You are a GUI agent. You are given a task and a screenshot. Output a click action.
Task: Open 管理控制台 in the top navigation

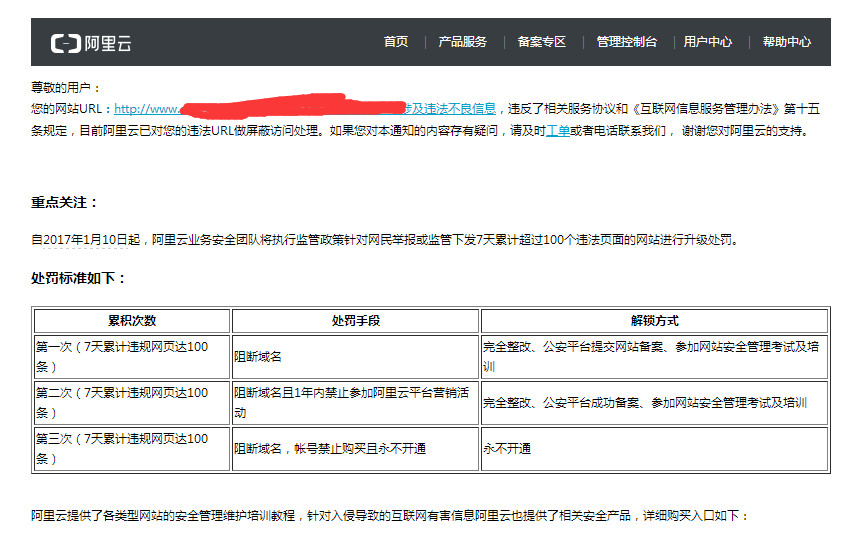(x=627, y=42)
